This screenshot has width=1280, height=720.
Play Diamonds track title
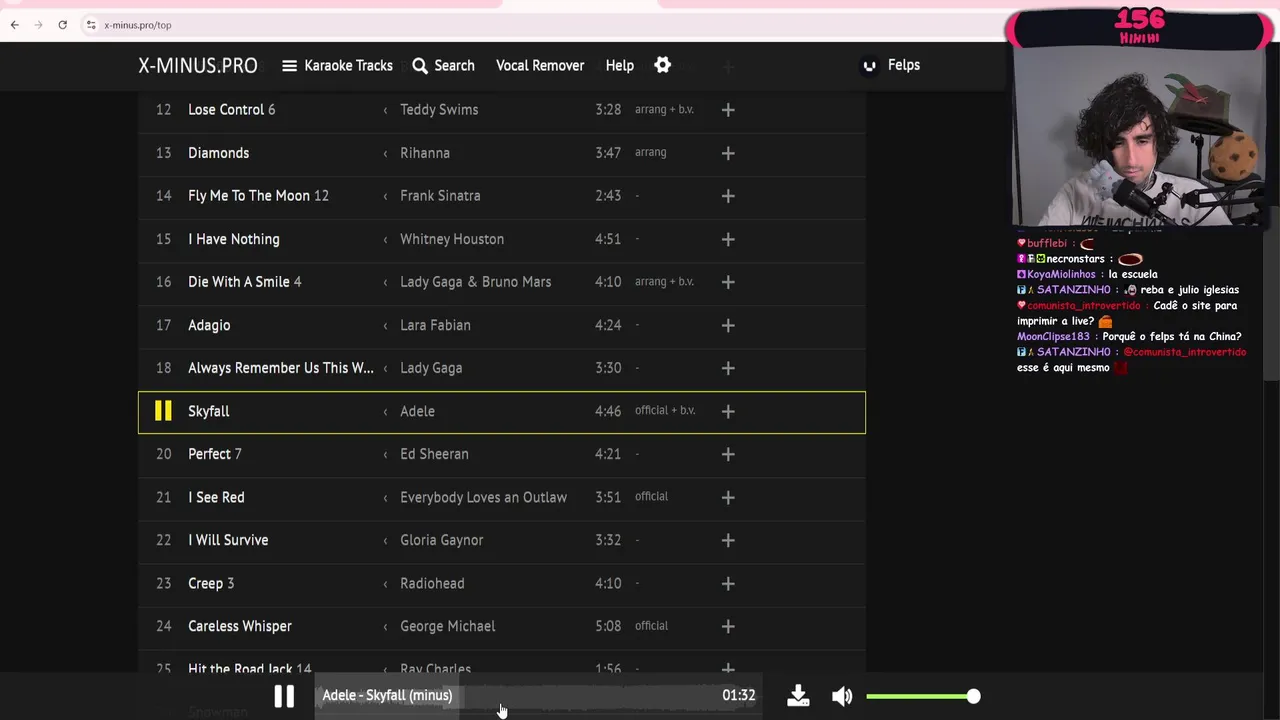click(x=218, y=153)
